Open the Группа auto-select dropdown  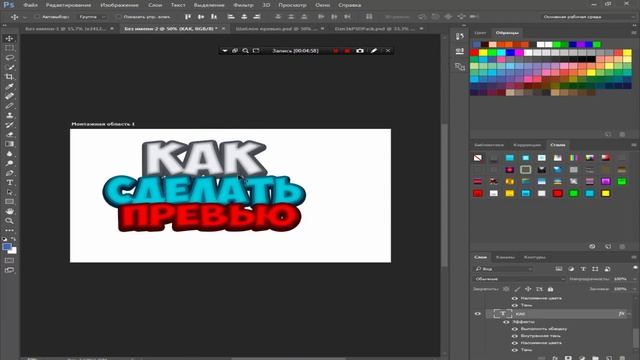93,17
